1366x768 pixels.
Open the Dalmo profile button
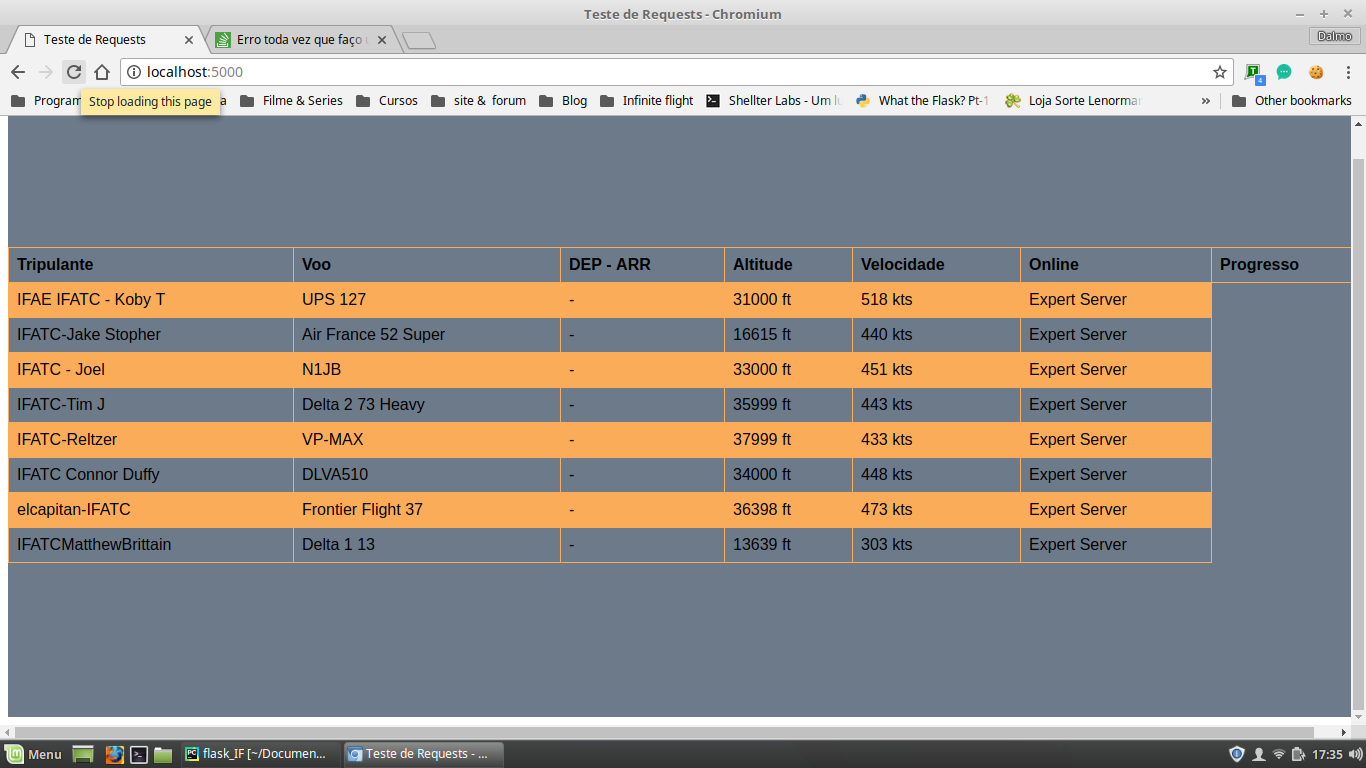(1334, 36)
